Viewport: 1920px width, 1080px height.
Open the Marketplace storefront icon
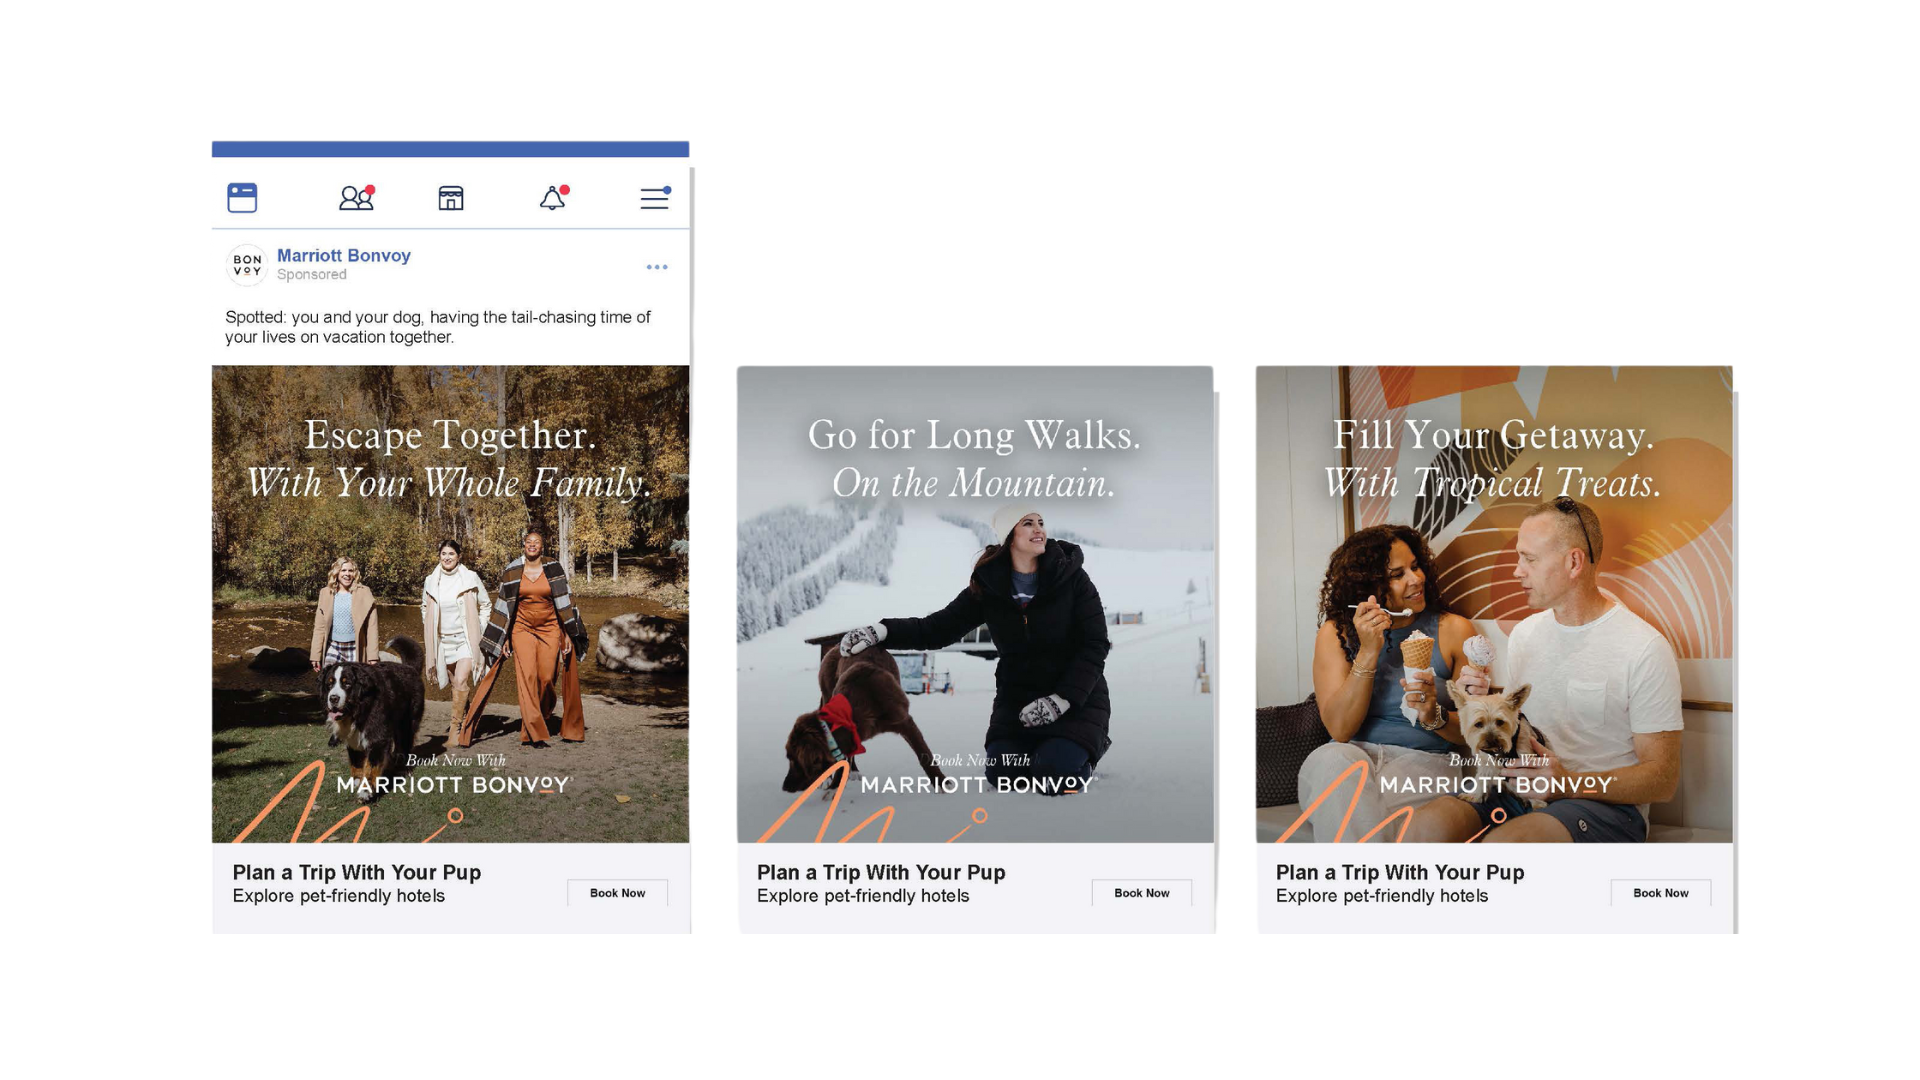(451, 198)
